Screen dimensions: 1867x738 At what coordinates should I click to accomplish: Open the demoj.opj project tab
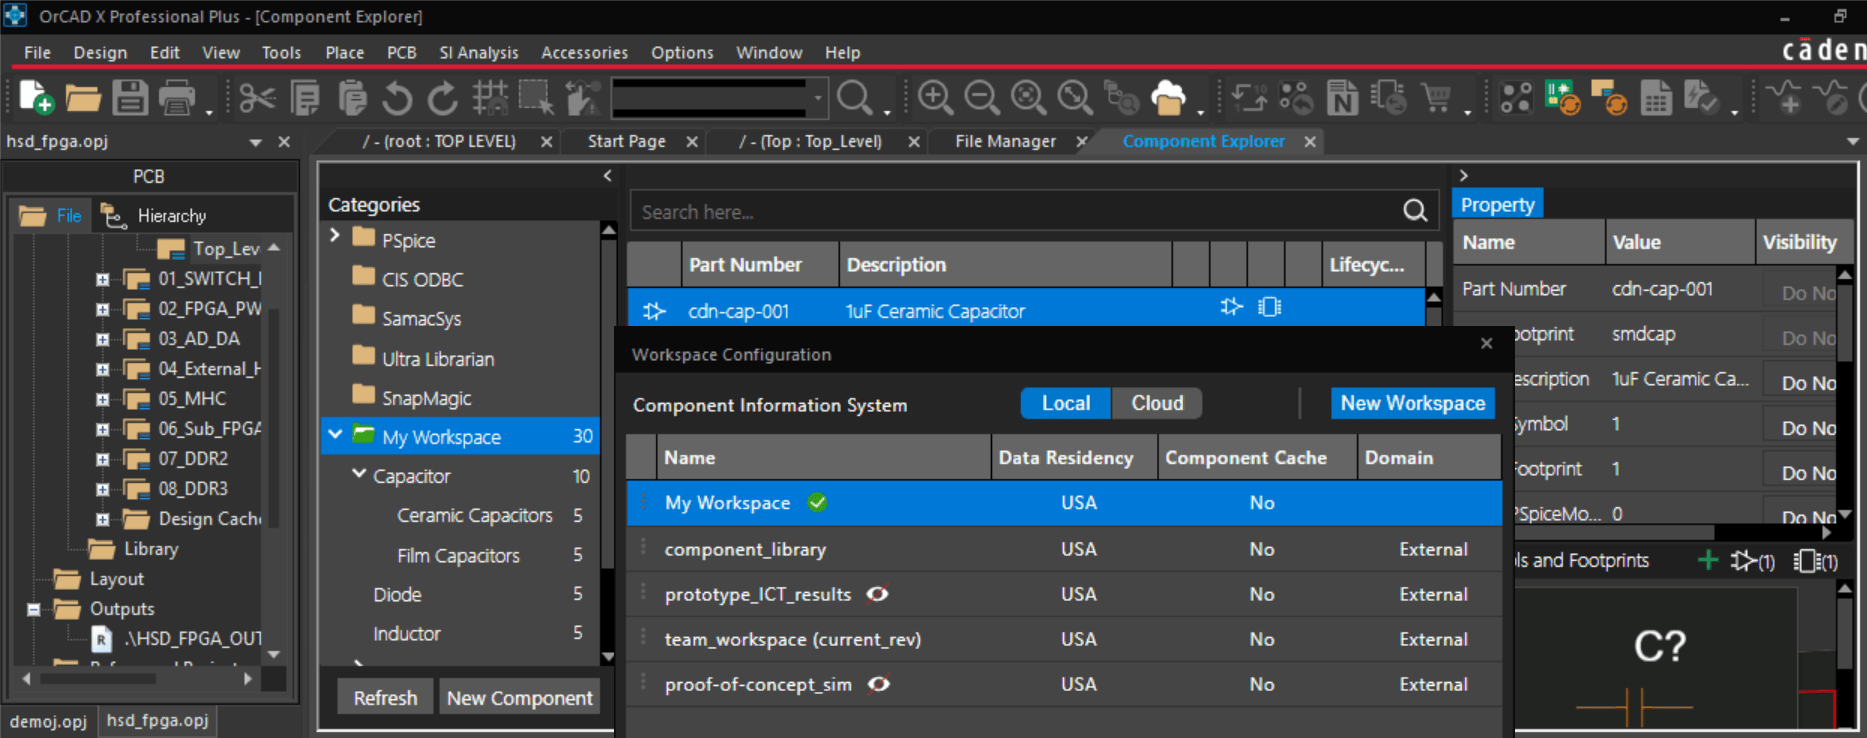click(x=48, y=720)
